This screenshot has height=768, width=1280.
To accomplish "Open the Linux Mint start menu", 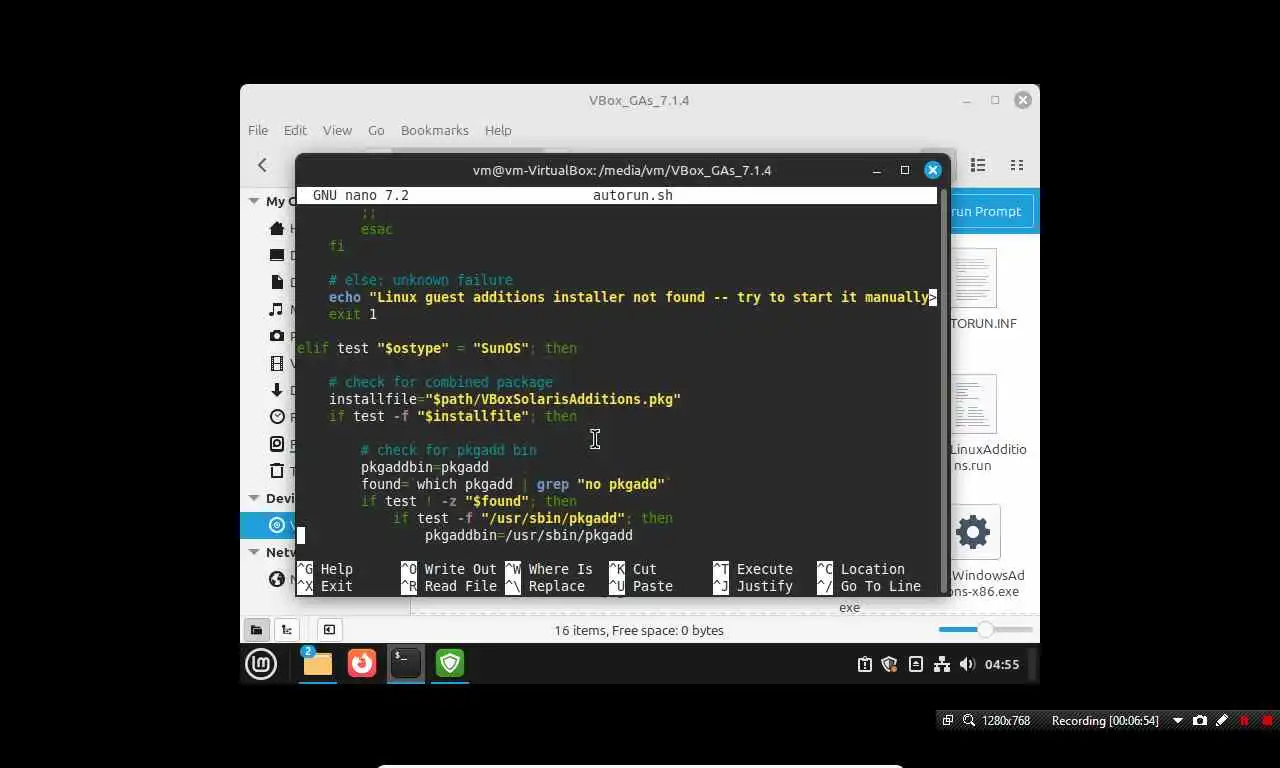I will pos(261,663).
